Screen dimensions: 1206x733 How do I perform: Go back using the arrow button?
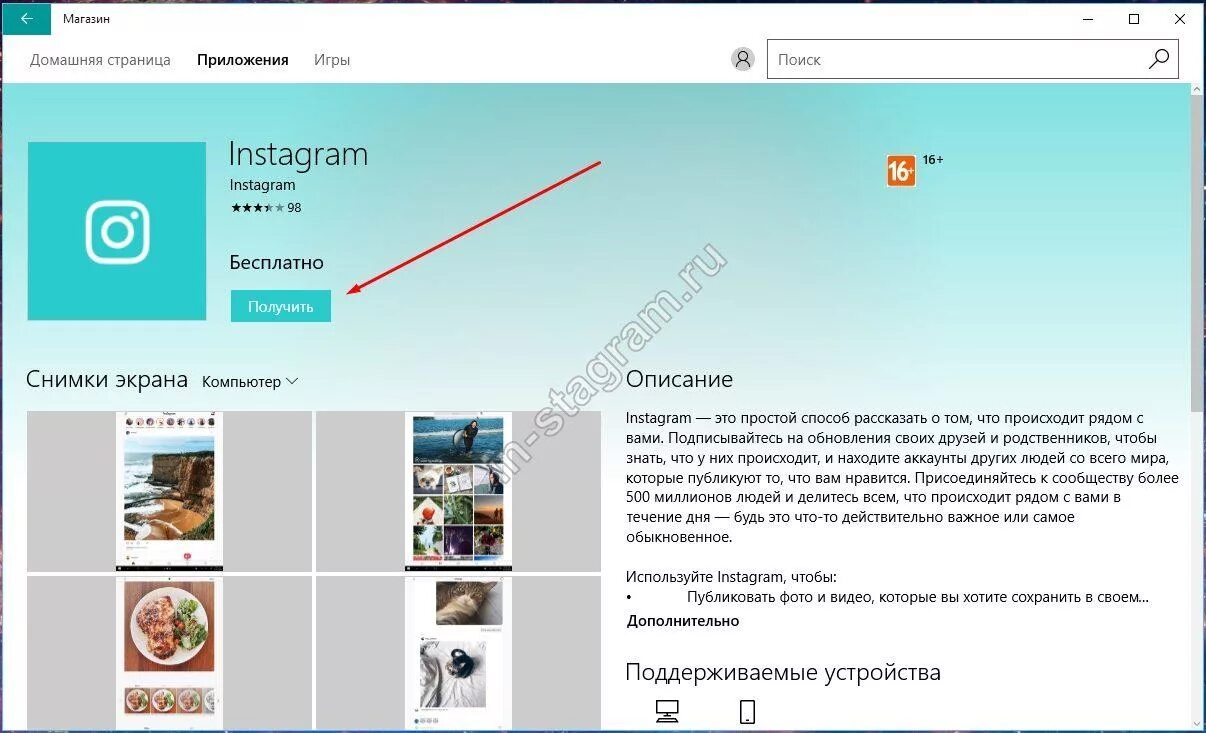[27, 19]
